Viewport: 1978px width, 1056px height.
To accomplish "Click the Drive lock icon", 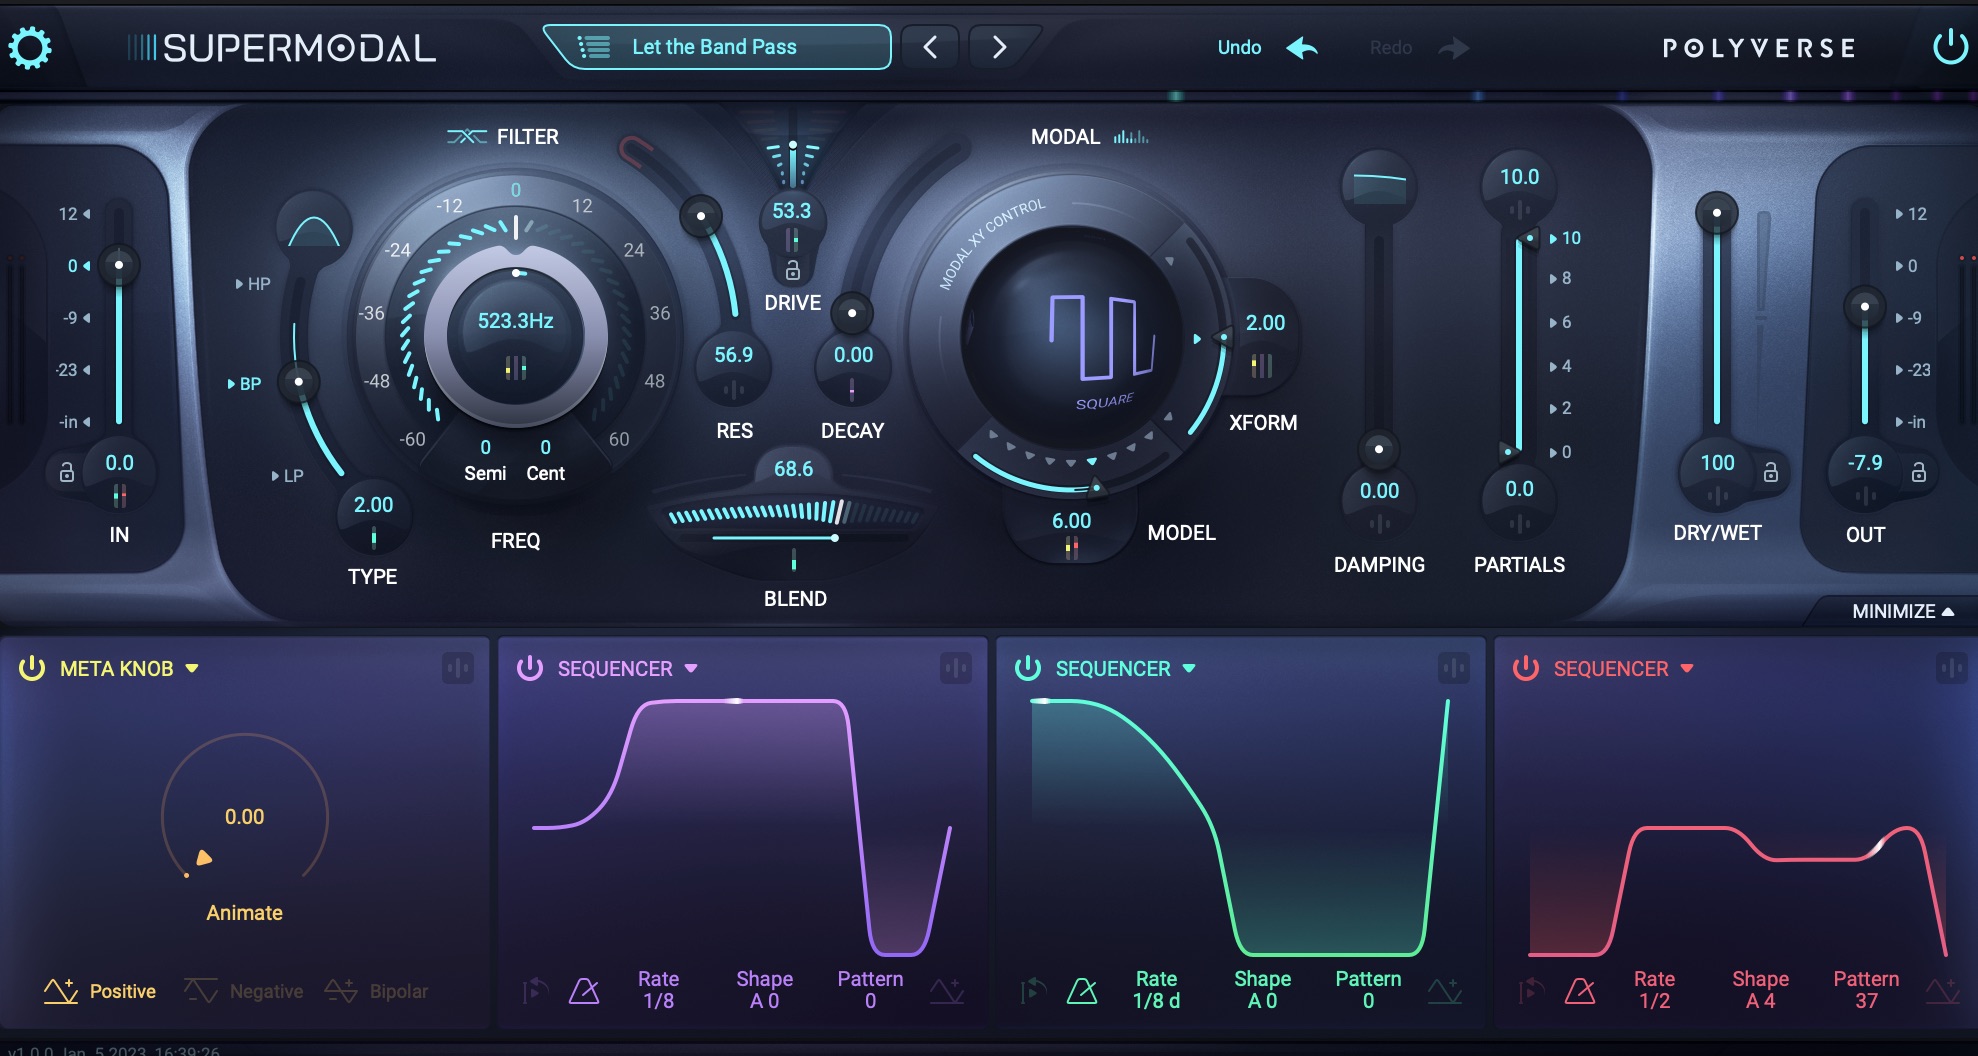I will (792, 270).
